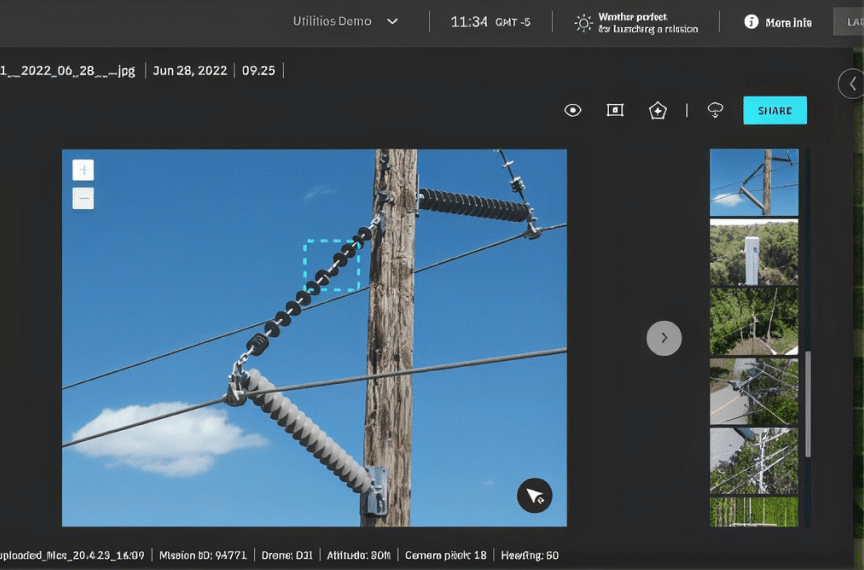Open the partially visible tab at top right
The height and width of the screenshot is (570, 864).
(x=849, y=22)
